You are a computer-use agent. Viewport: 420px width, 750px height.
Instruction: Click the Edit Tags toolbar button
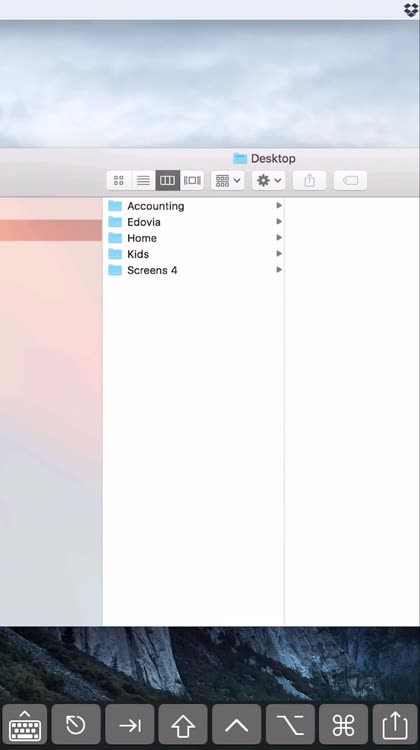click(x=350, y=180)
